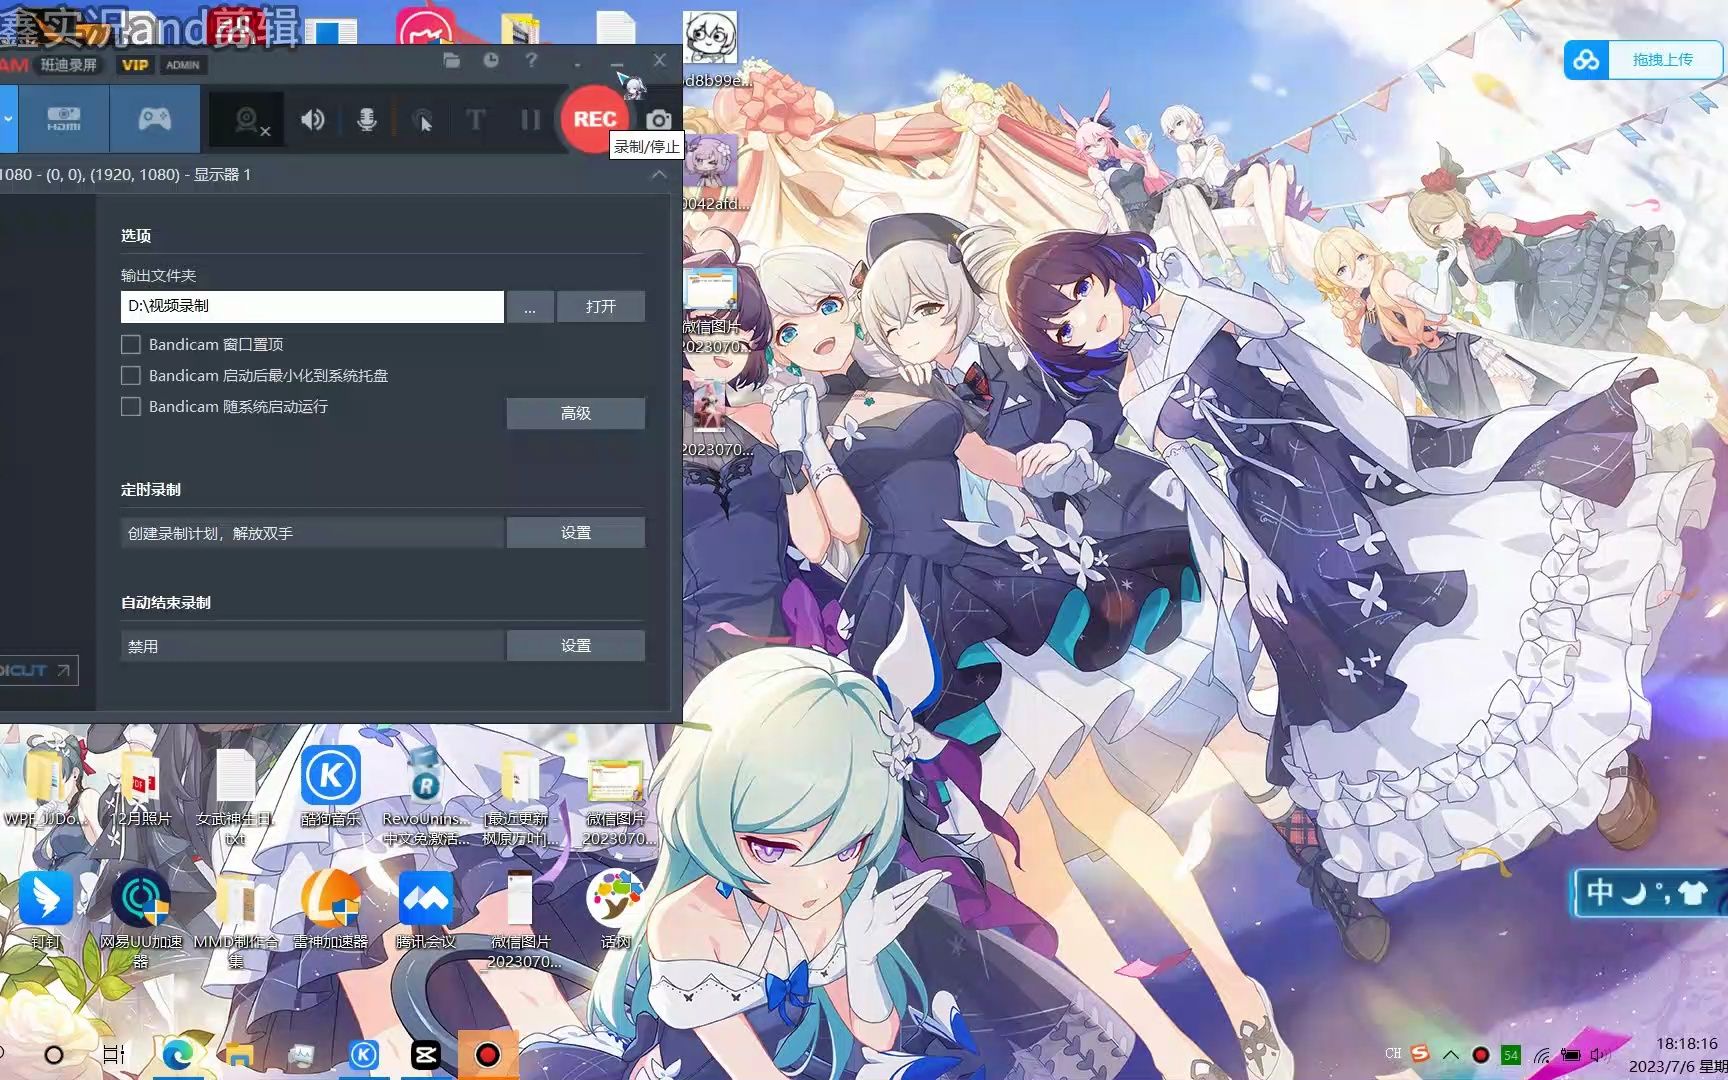Image resolution: width=1728 pixels, height=1080 pixels.
Task: Open the scheduled recording clock icon
Action: point(491,61)
